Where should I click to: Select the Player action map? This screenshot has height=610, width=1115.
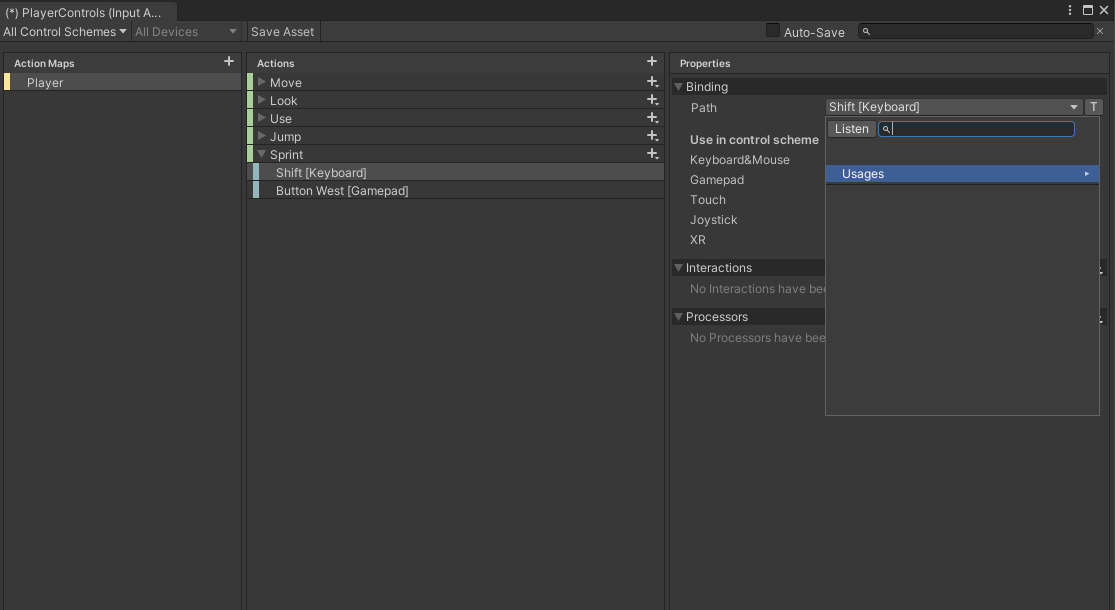click(45, 83)
